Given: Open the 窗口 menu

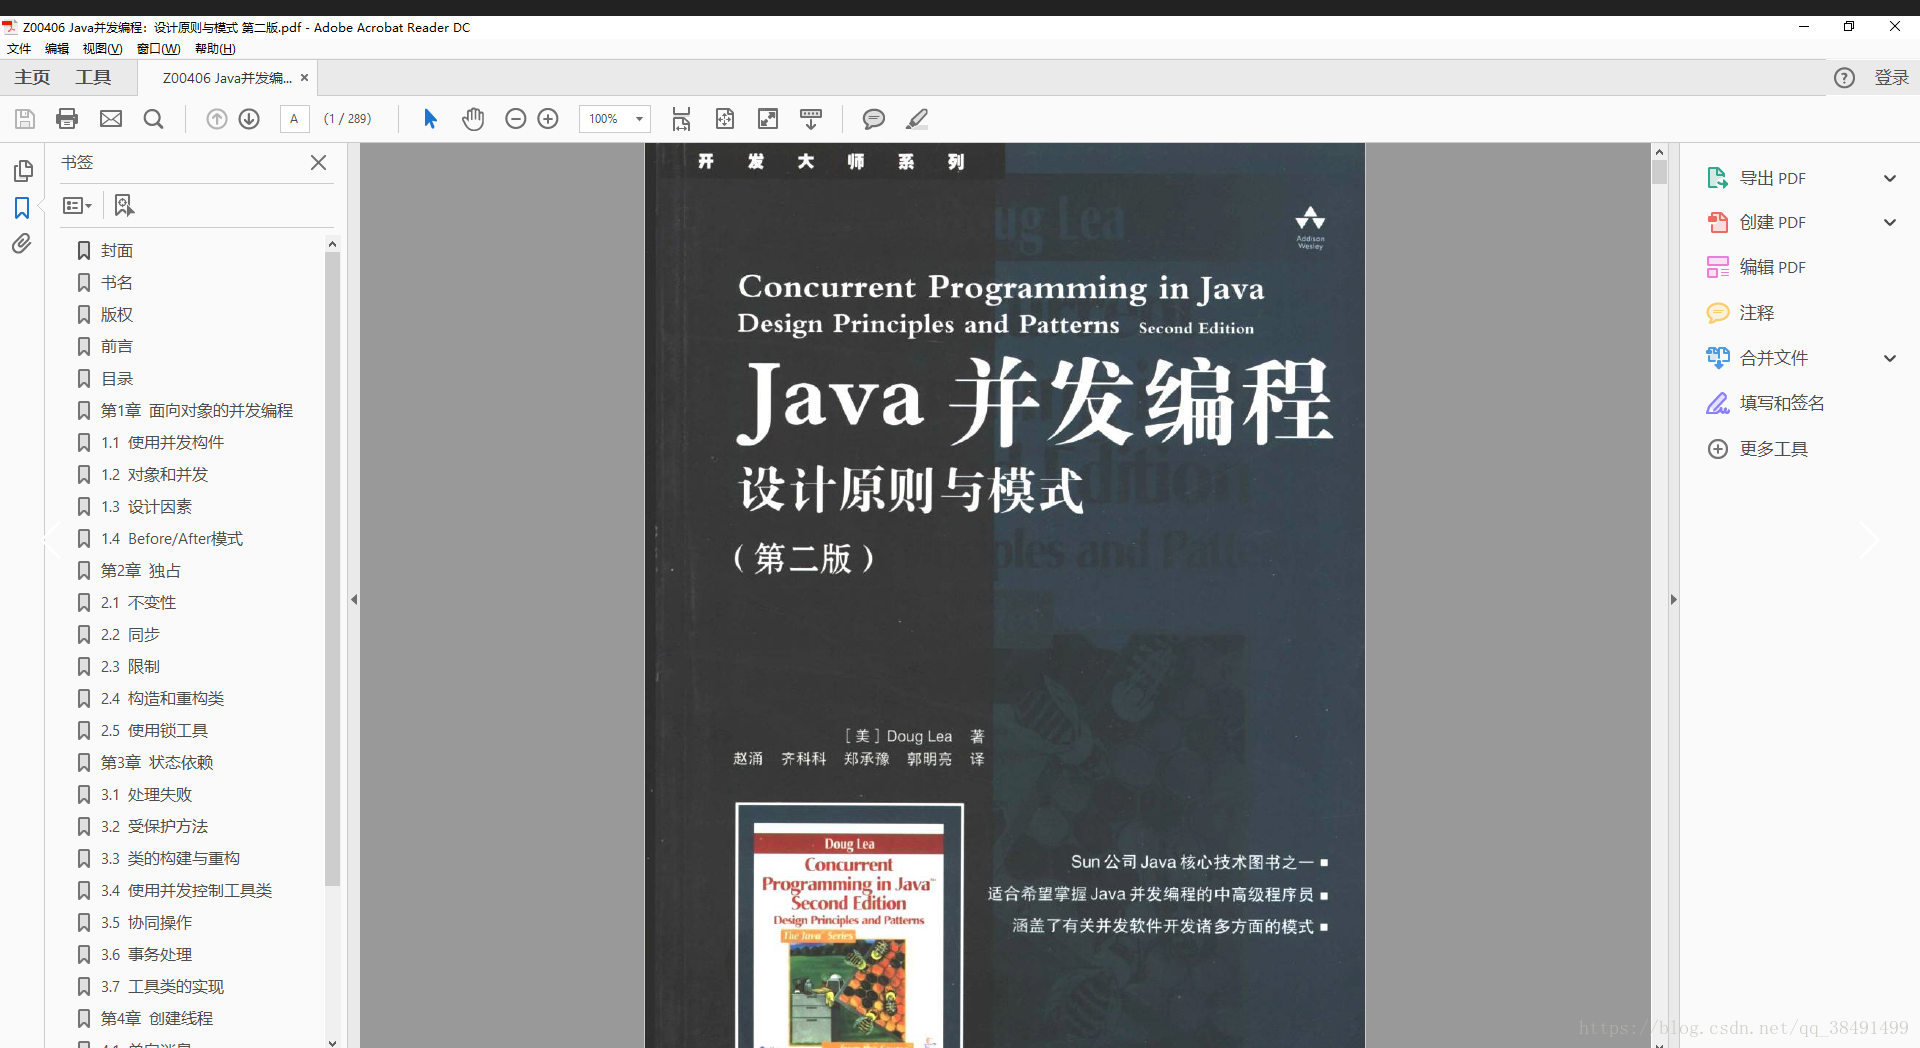Looking at the screenshot, I should pyautogui.click(x=159, y=48).
